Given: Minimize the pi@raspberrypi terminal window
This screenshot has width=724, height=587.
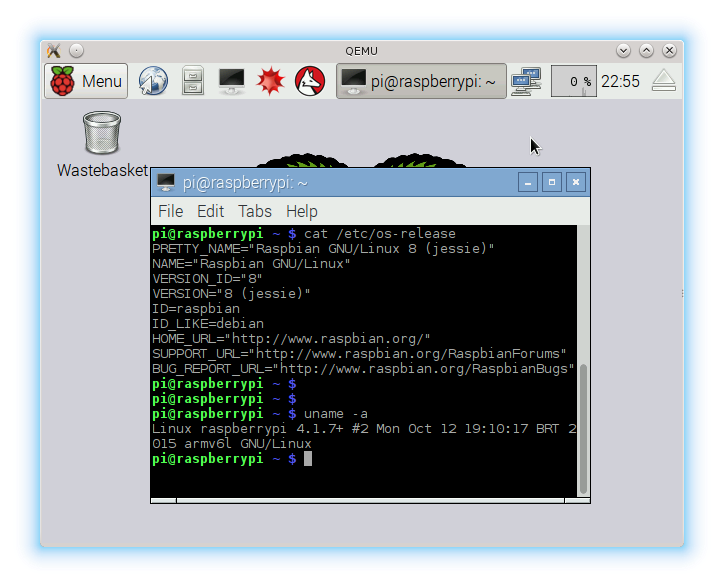Looking at the screenshot, I should pos(528,182).
